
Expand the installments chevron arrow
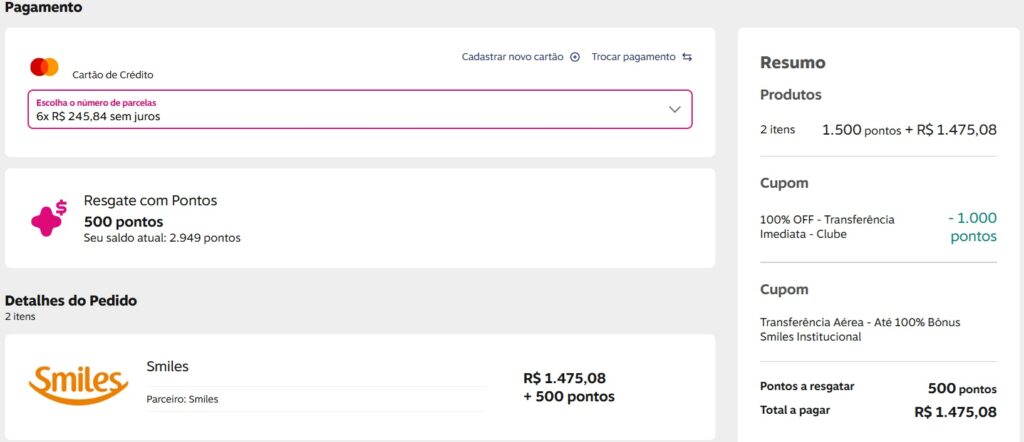(674, 109)
